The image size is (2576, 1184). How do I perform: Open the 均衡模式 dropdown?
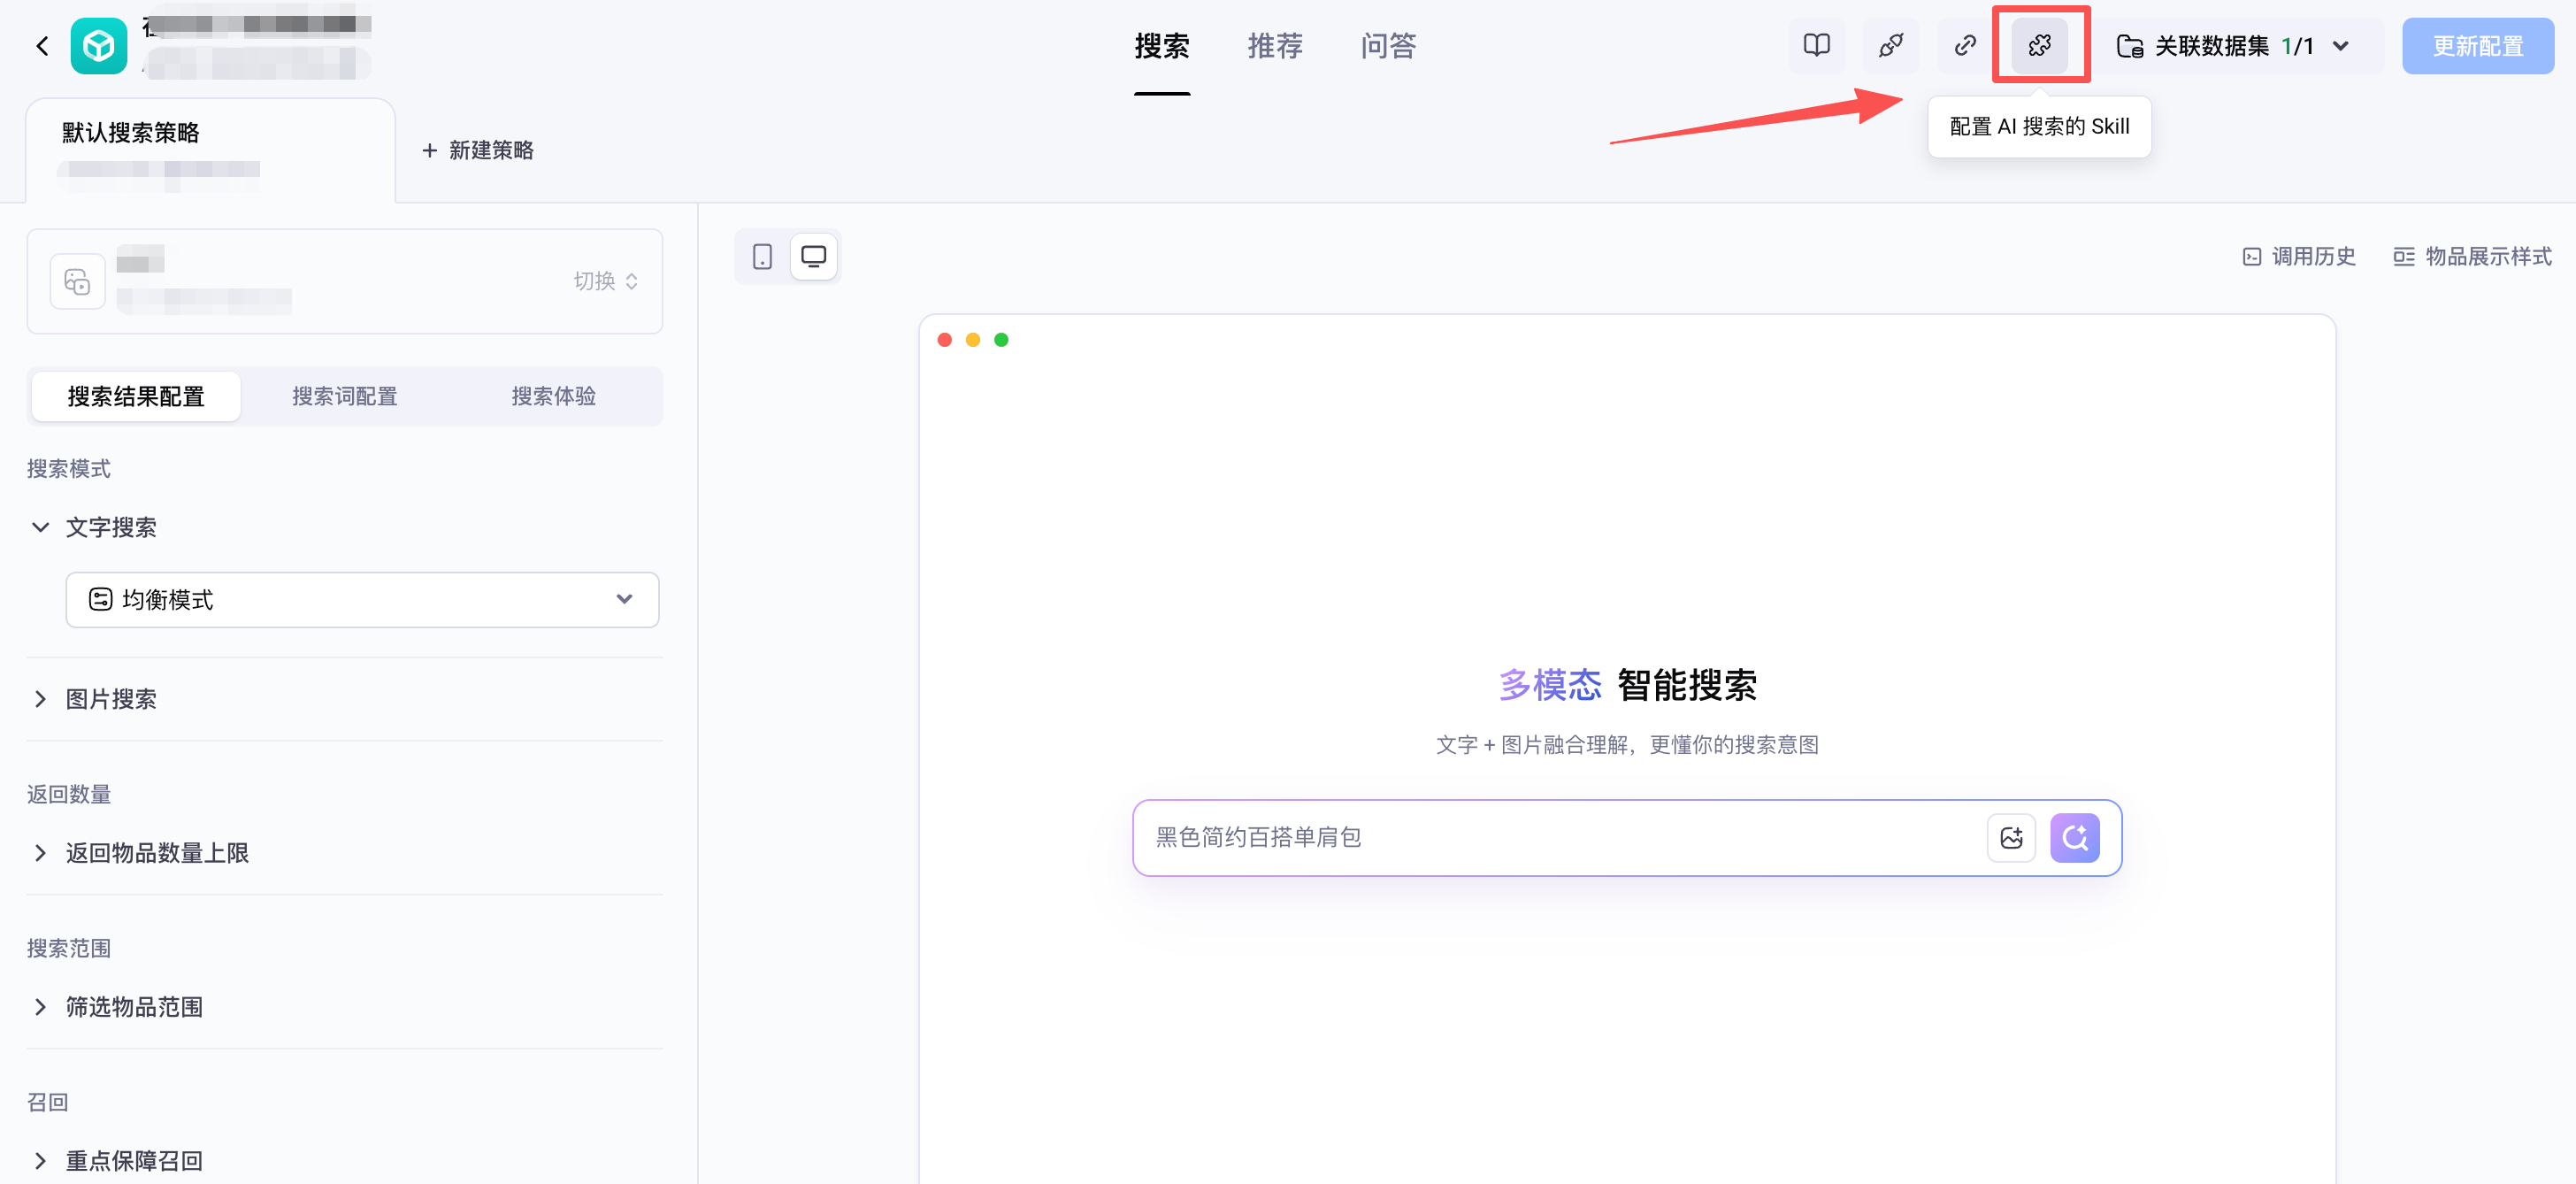(362, 600)
